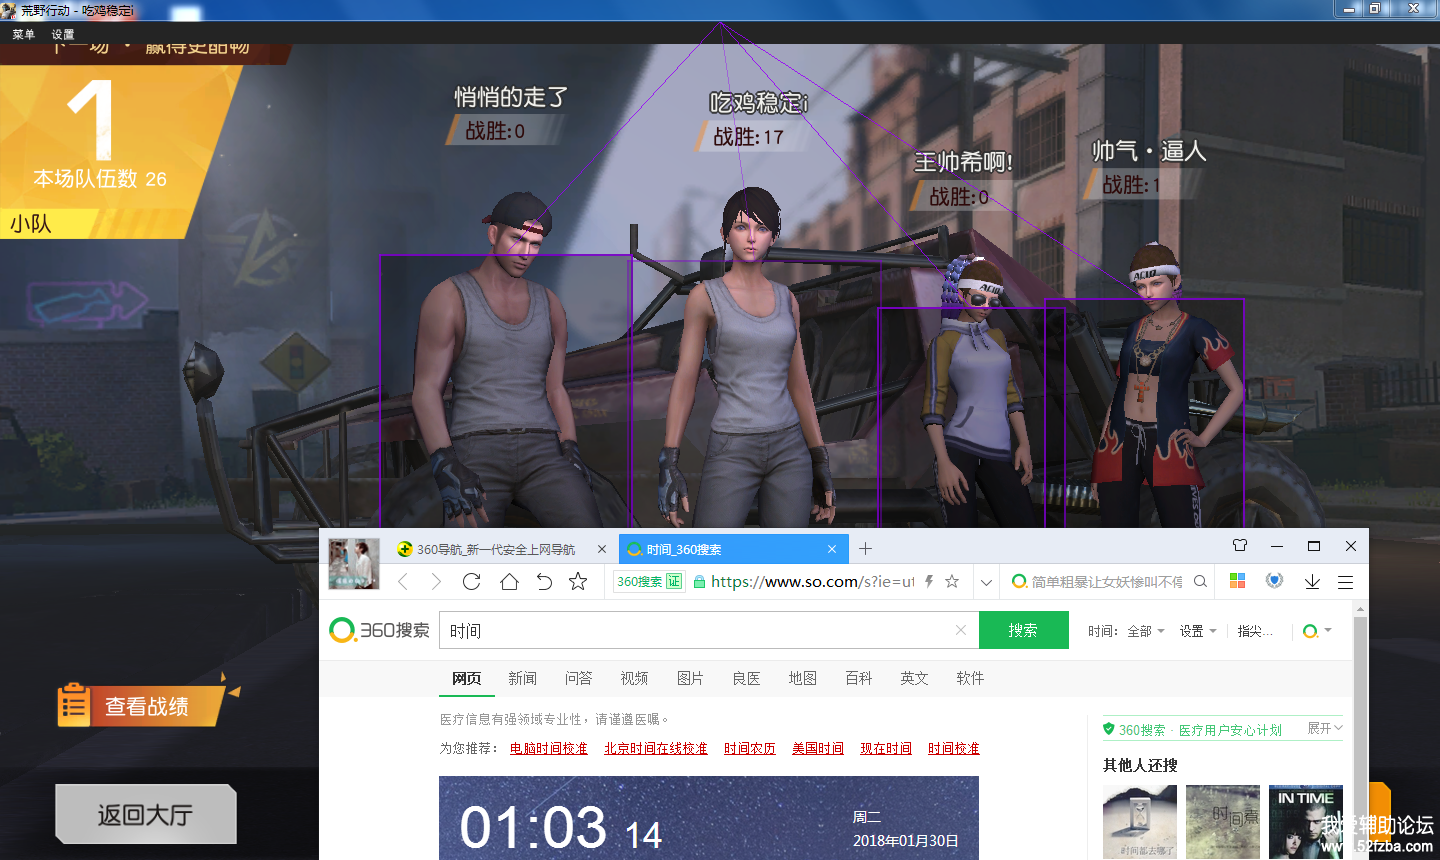
Task: Open the 360 account dropdown arrow
Action: click(1328, 631)
